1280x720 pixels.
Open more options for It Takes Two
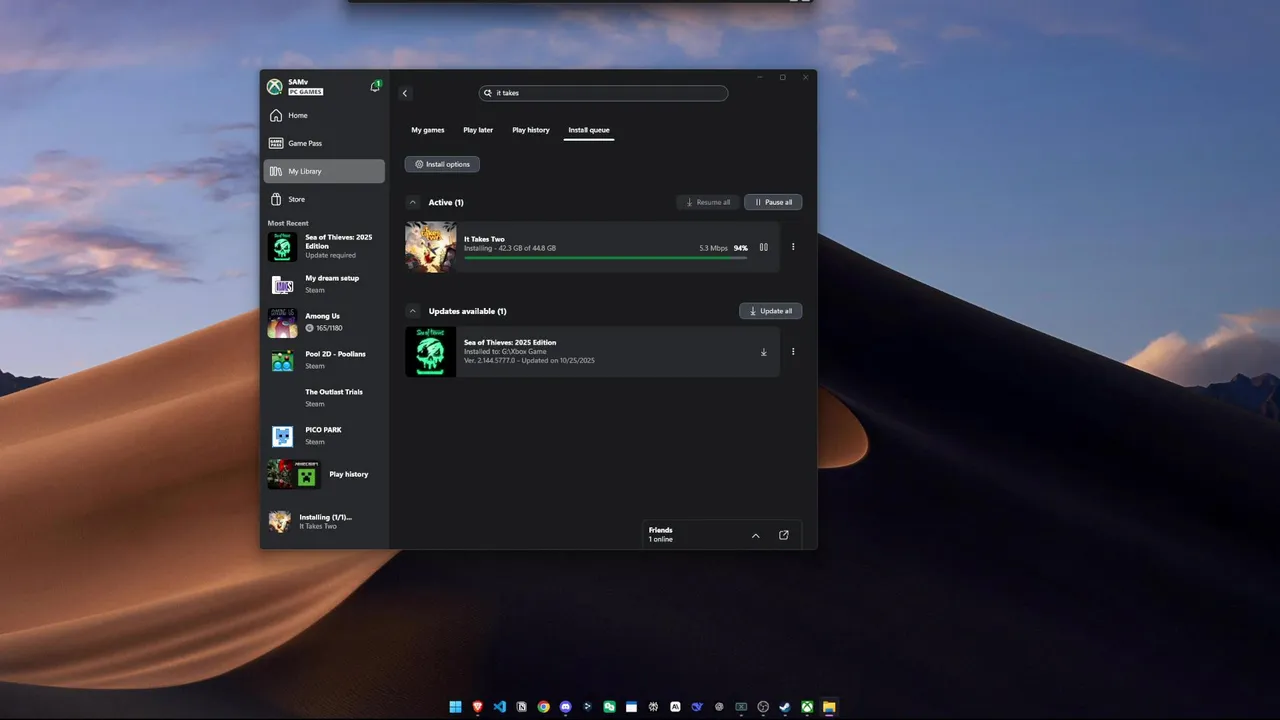[x=793, y=247]
